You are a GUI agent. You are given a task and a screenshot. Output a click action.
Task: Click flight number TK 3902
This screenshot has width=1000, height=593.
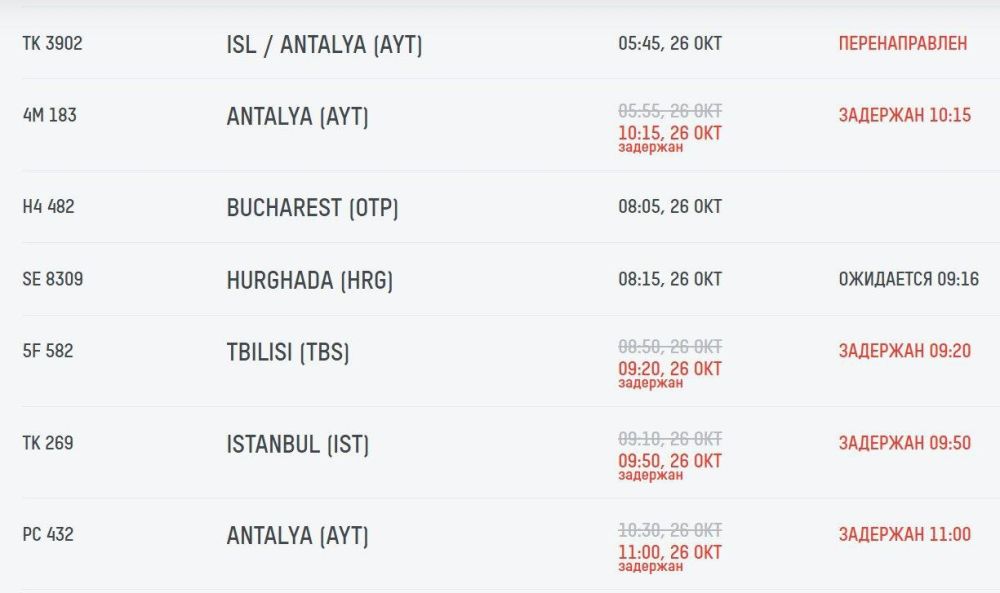coord(52,44)
